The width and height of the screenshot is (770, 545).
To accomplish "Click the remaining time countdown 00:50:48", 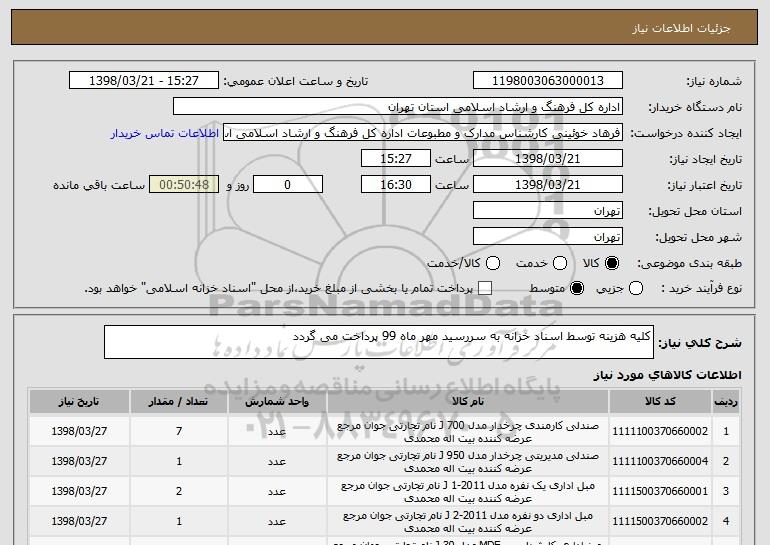I will pos(184,185).
